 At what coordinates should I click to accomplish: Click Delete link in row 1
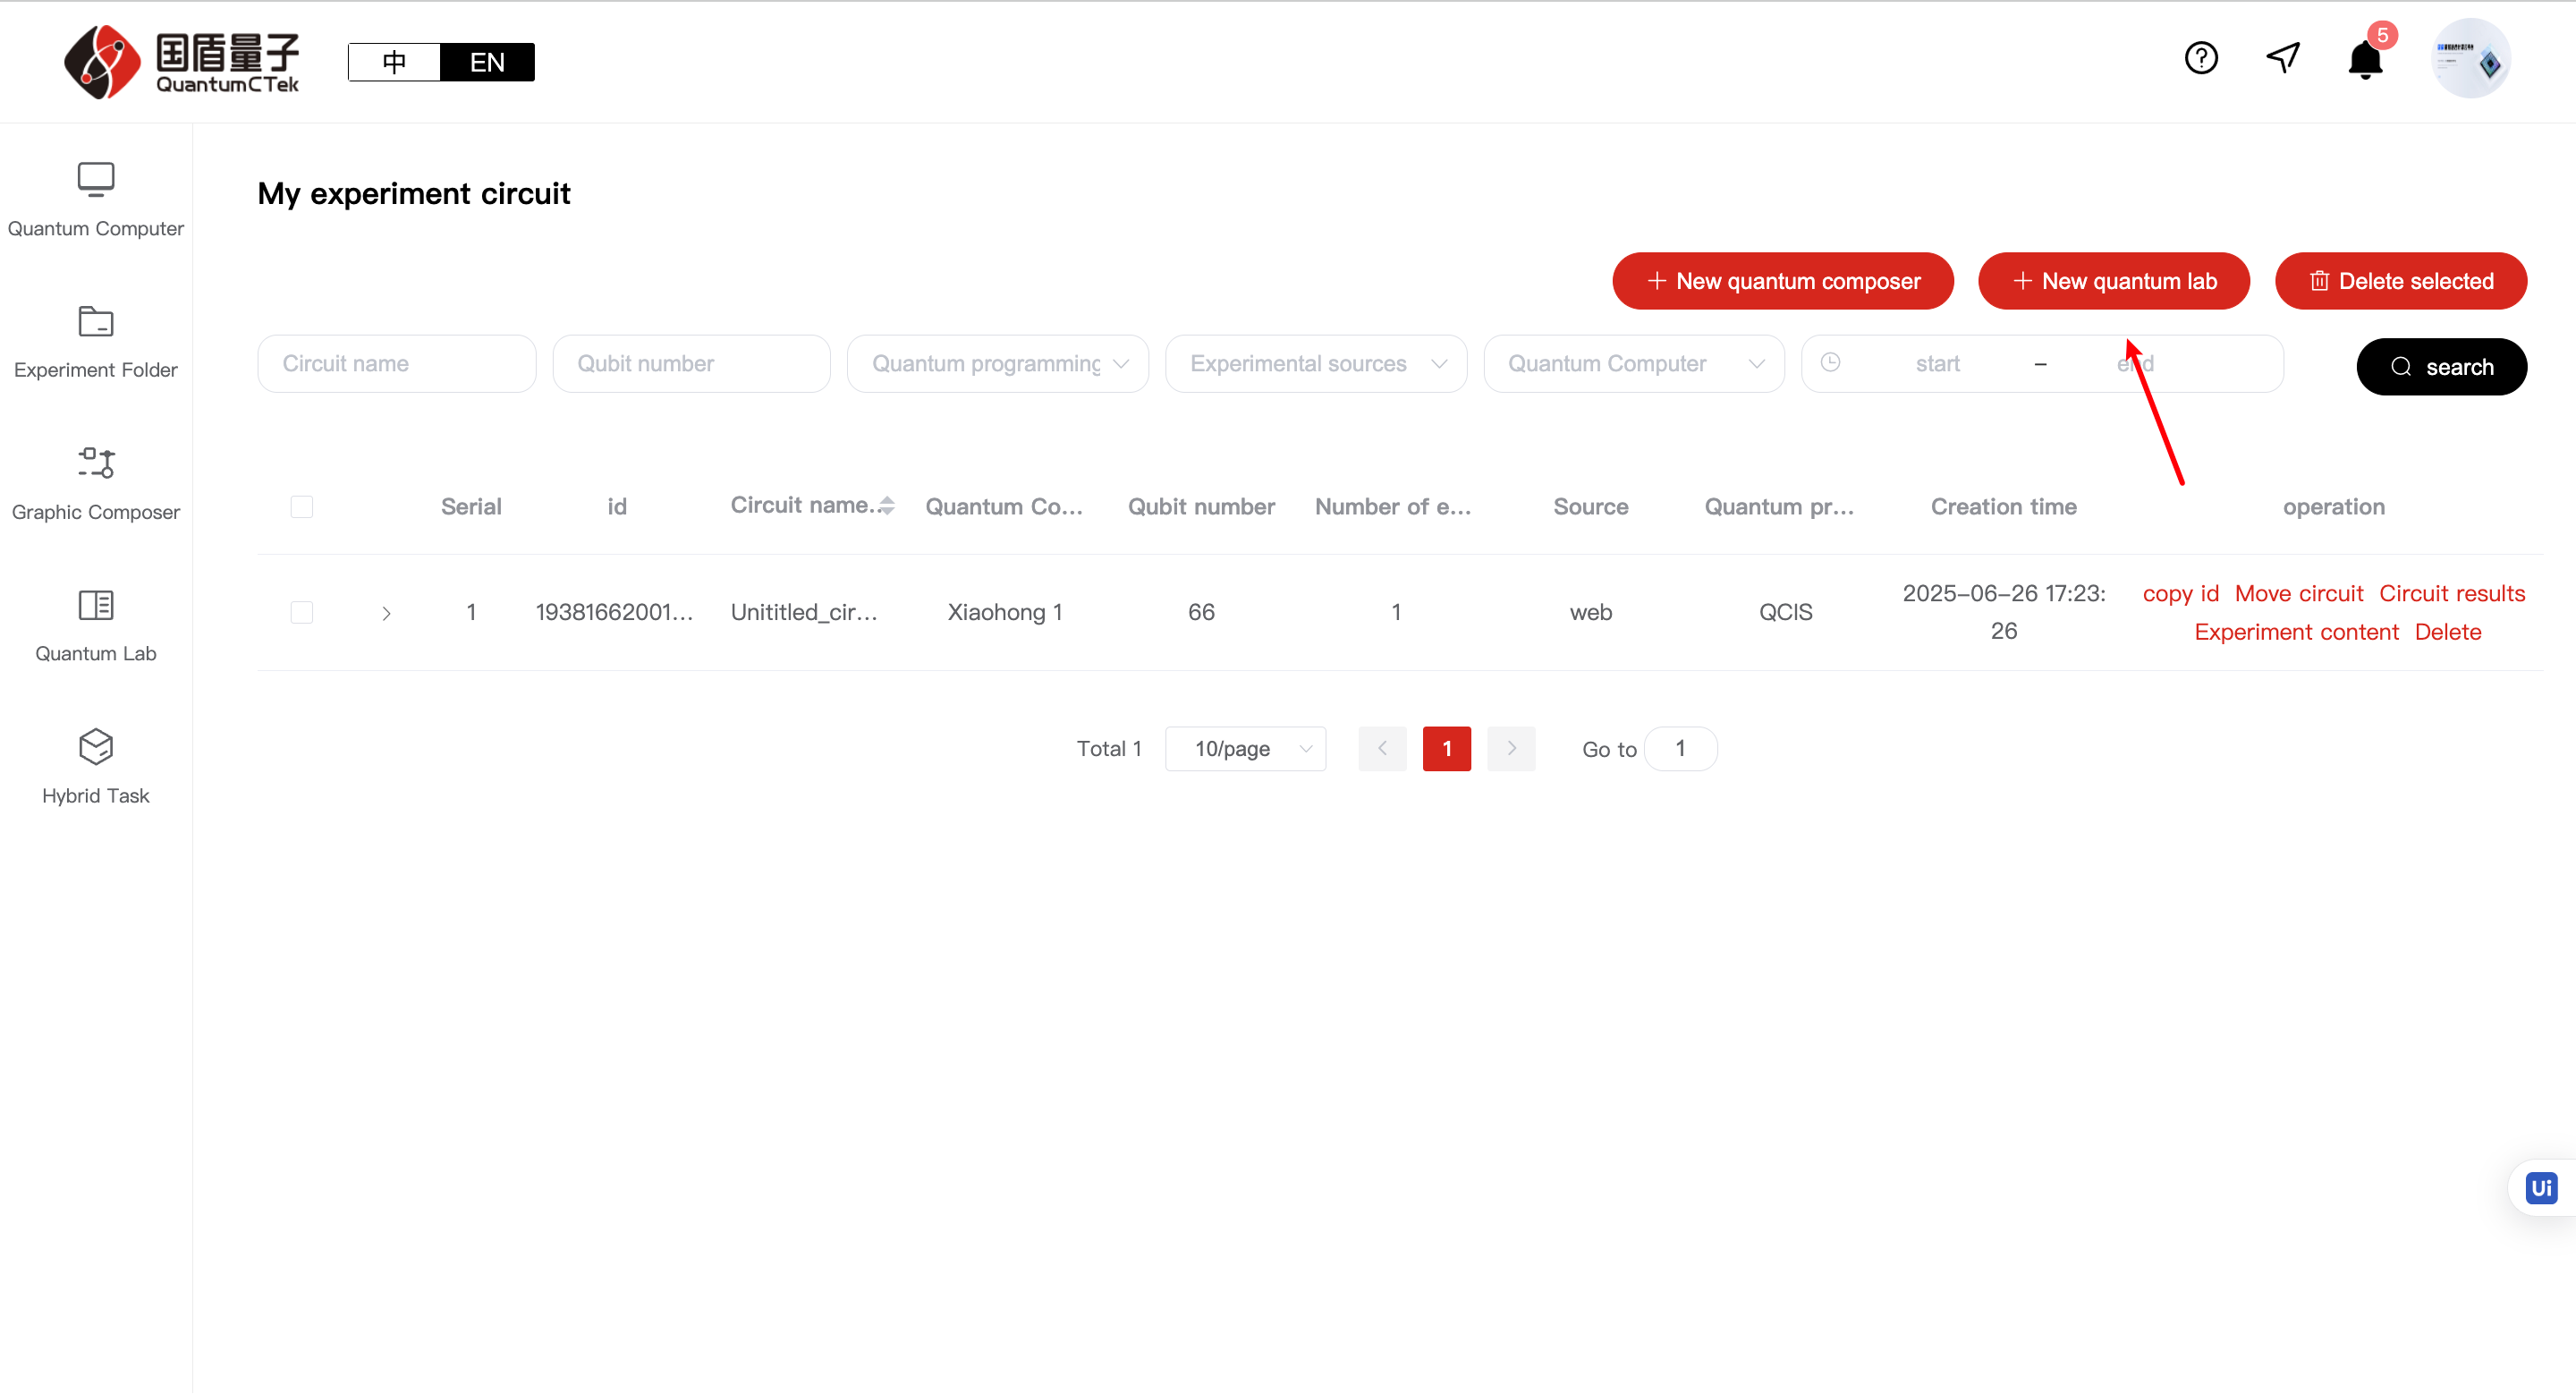pyautogui.click(x=2447, y=632)
